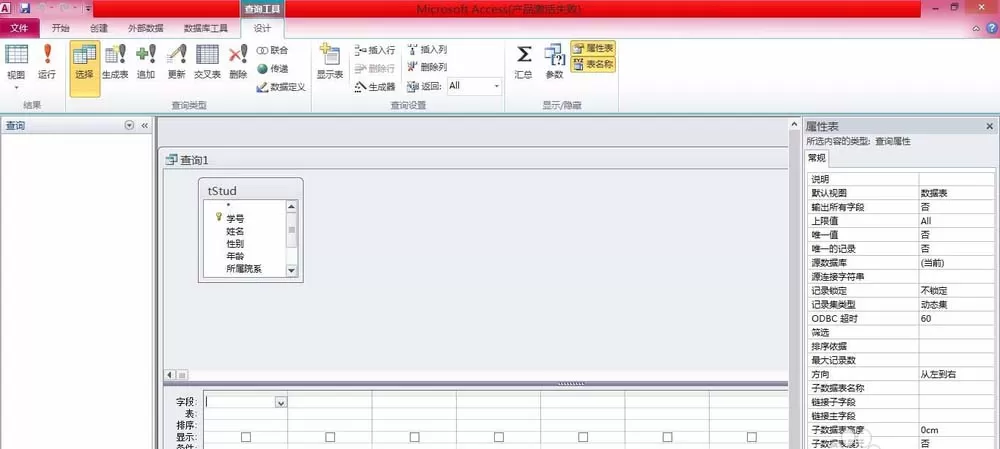Toggle the 属性表 property sheet button

593,48
